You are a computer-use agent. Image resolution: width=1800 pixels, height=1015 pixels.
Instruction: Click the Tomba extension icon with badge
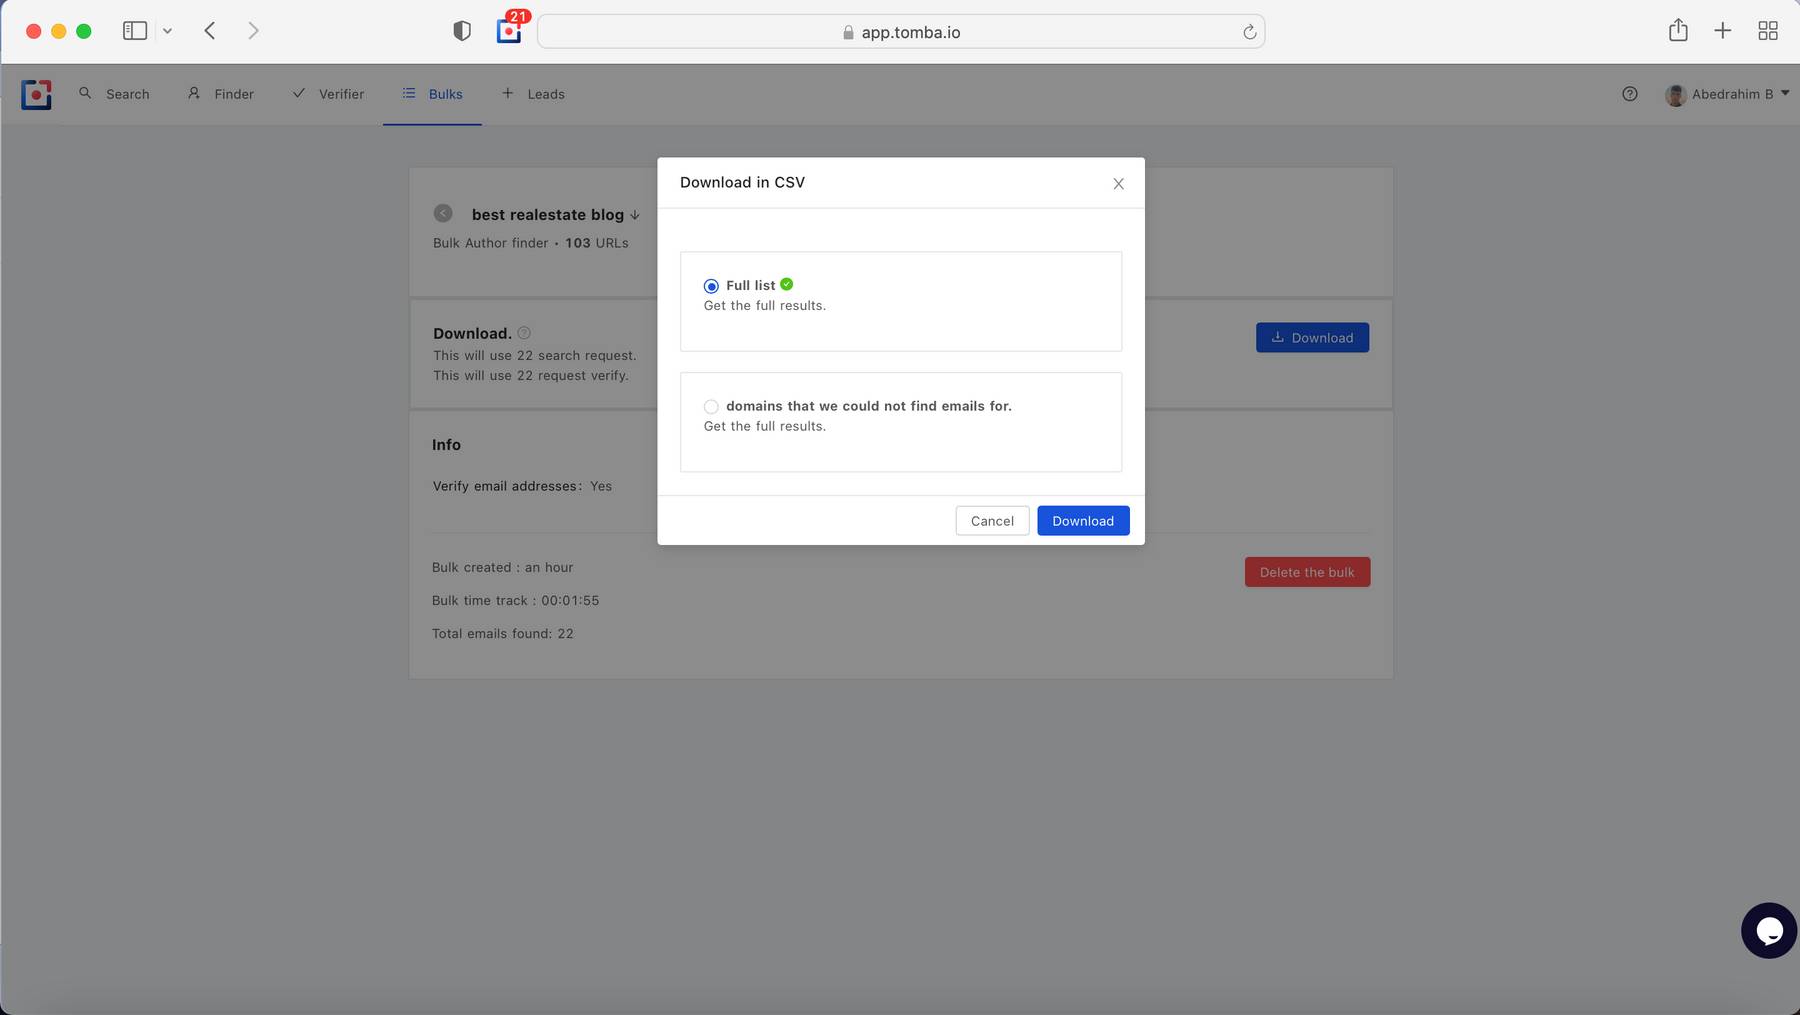point(510,30)
